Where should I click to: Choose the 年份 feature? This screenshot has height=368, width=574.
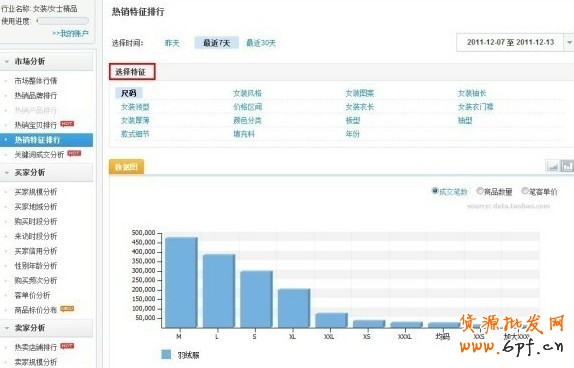353,134
